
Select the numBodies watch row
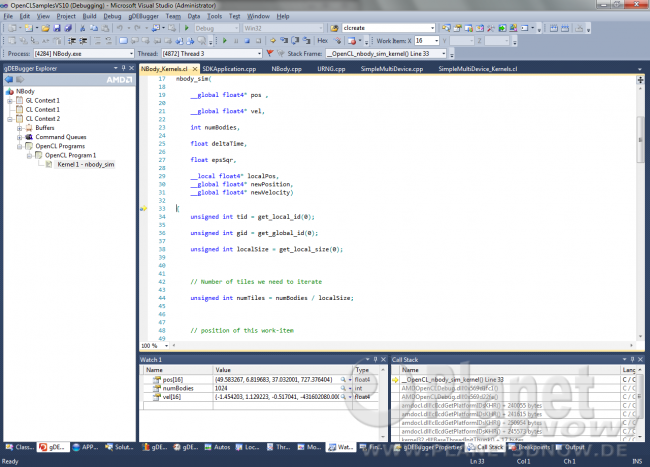click(261, 388)
